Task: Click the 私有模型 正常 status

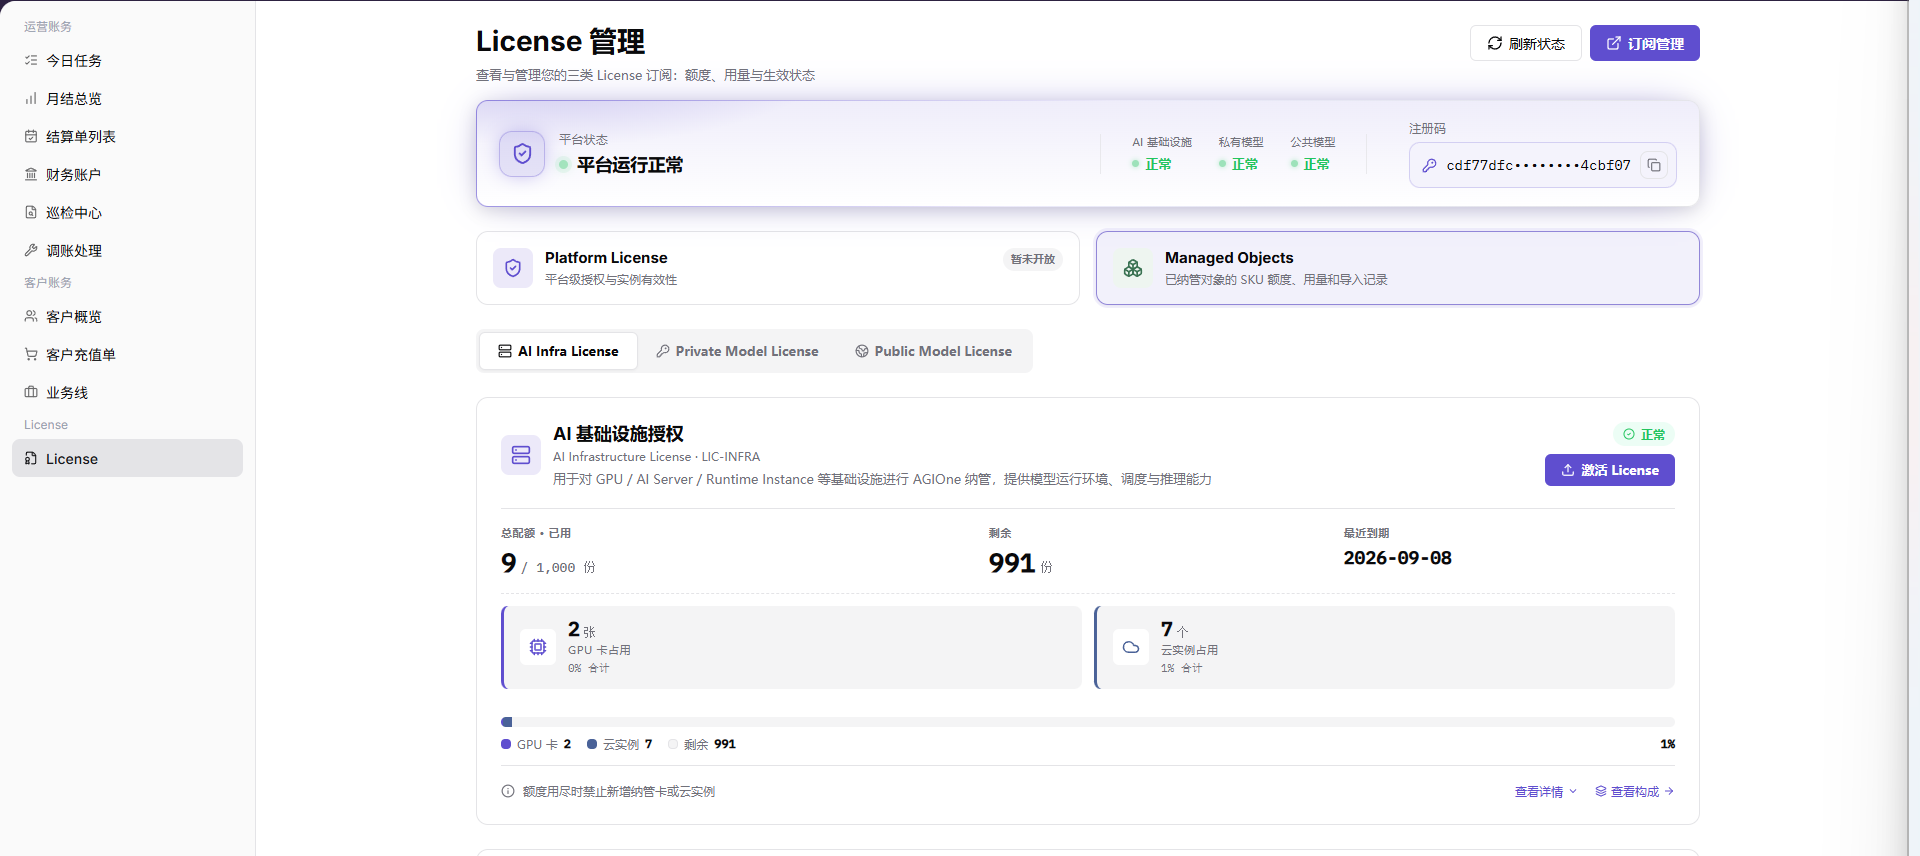Action: 1239,164
